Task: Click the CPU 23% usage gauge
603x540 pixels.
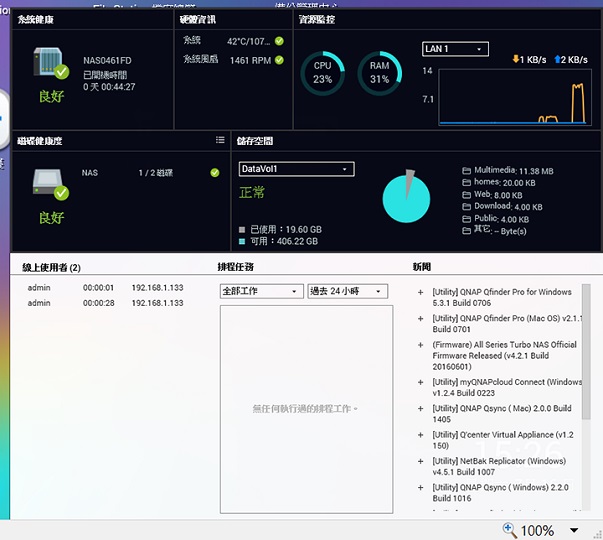Action: tap(322, 73)
